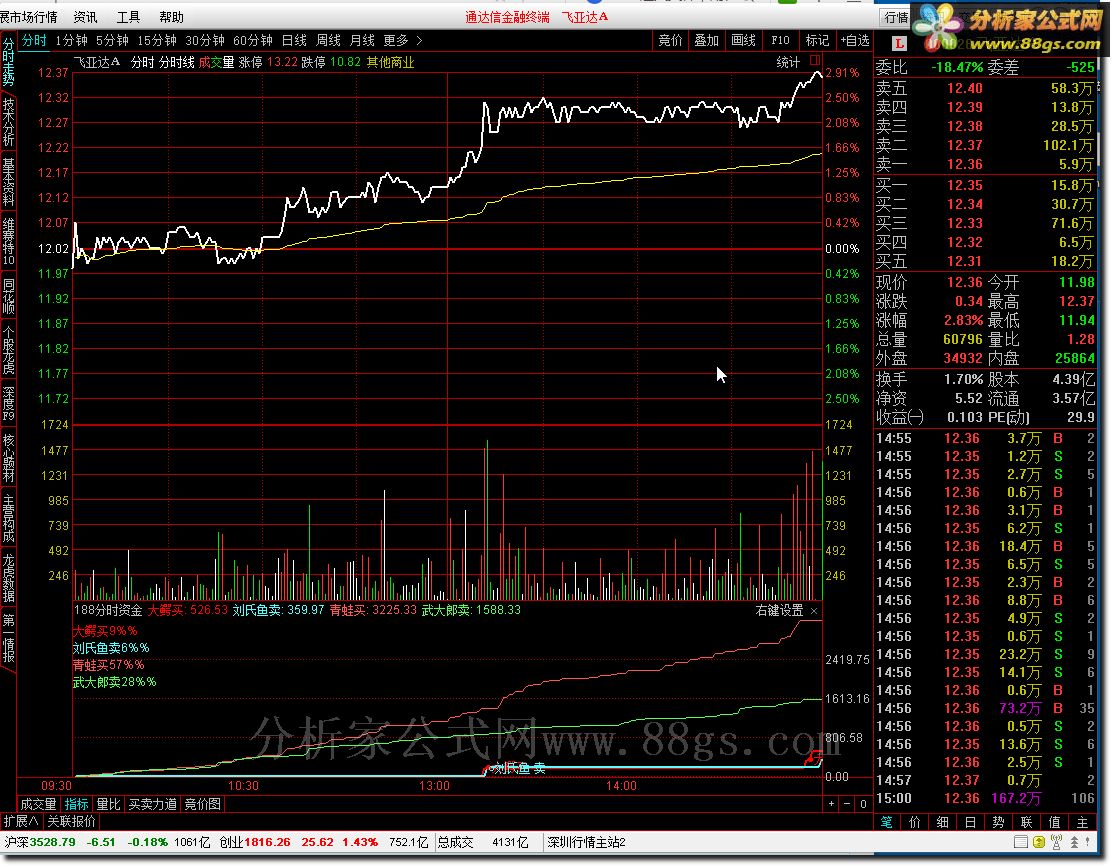Click the 竞价 button
The image size is (1112, 866).
coord(670,40)
